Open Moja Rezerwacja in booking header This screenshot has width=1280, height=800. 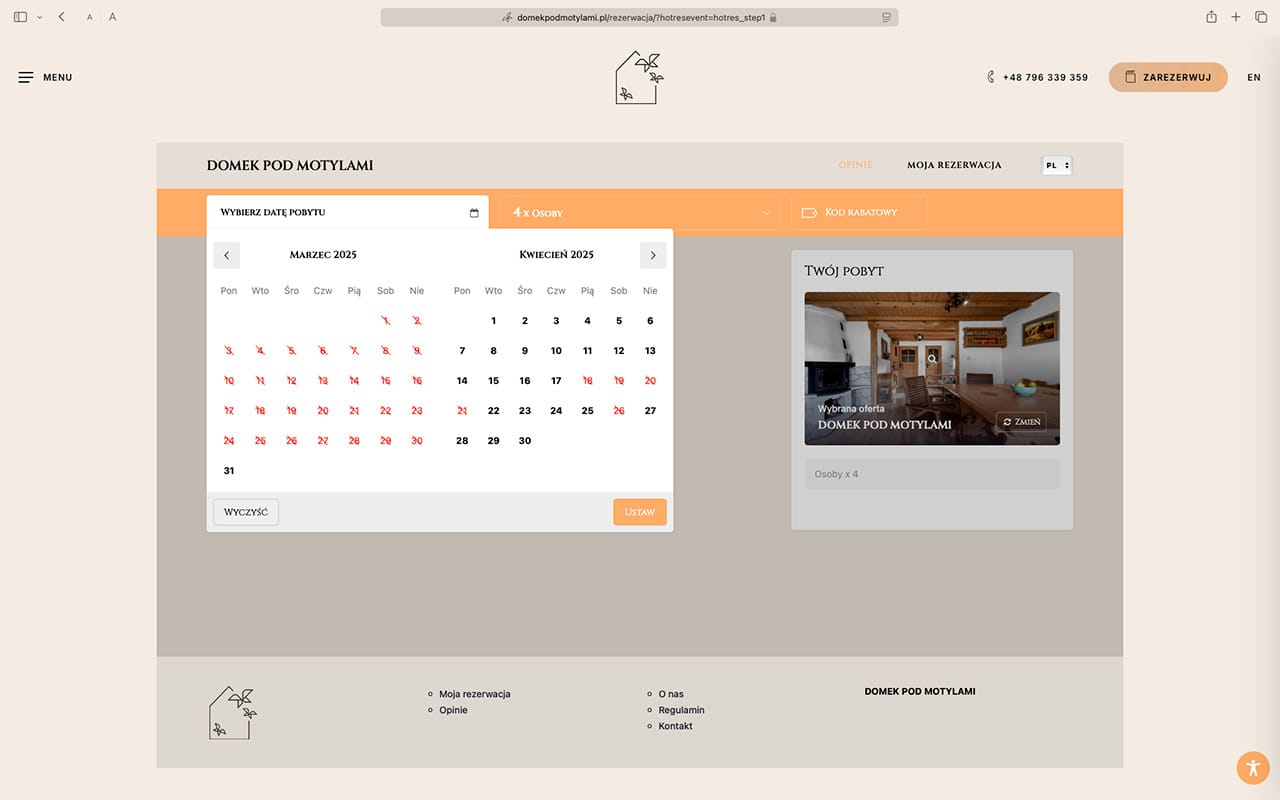(953, 165)
